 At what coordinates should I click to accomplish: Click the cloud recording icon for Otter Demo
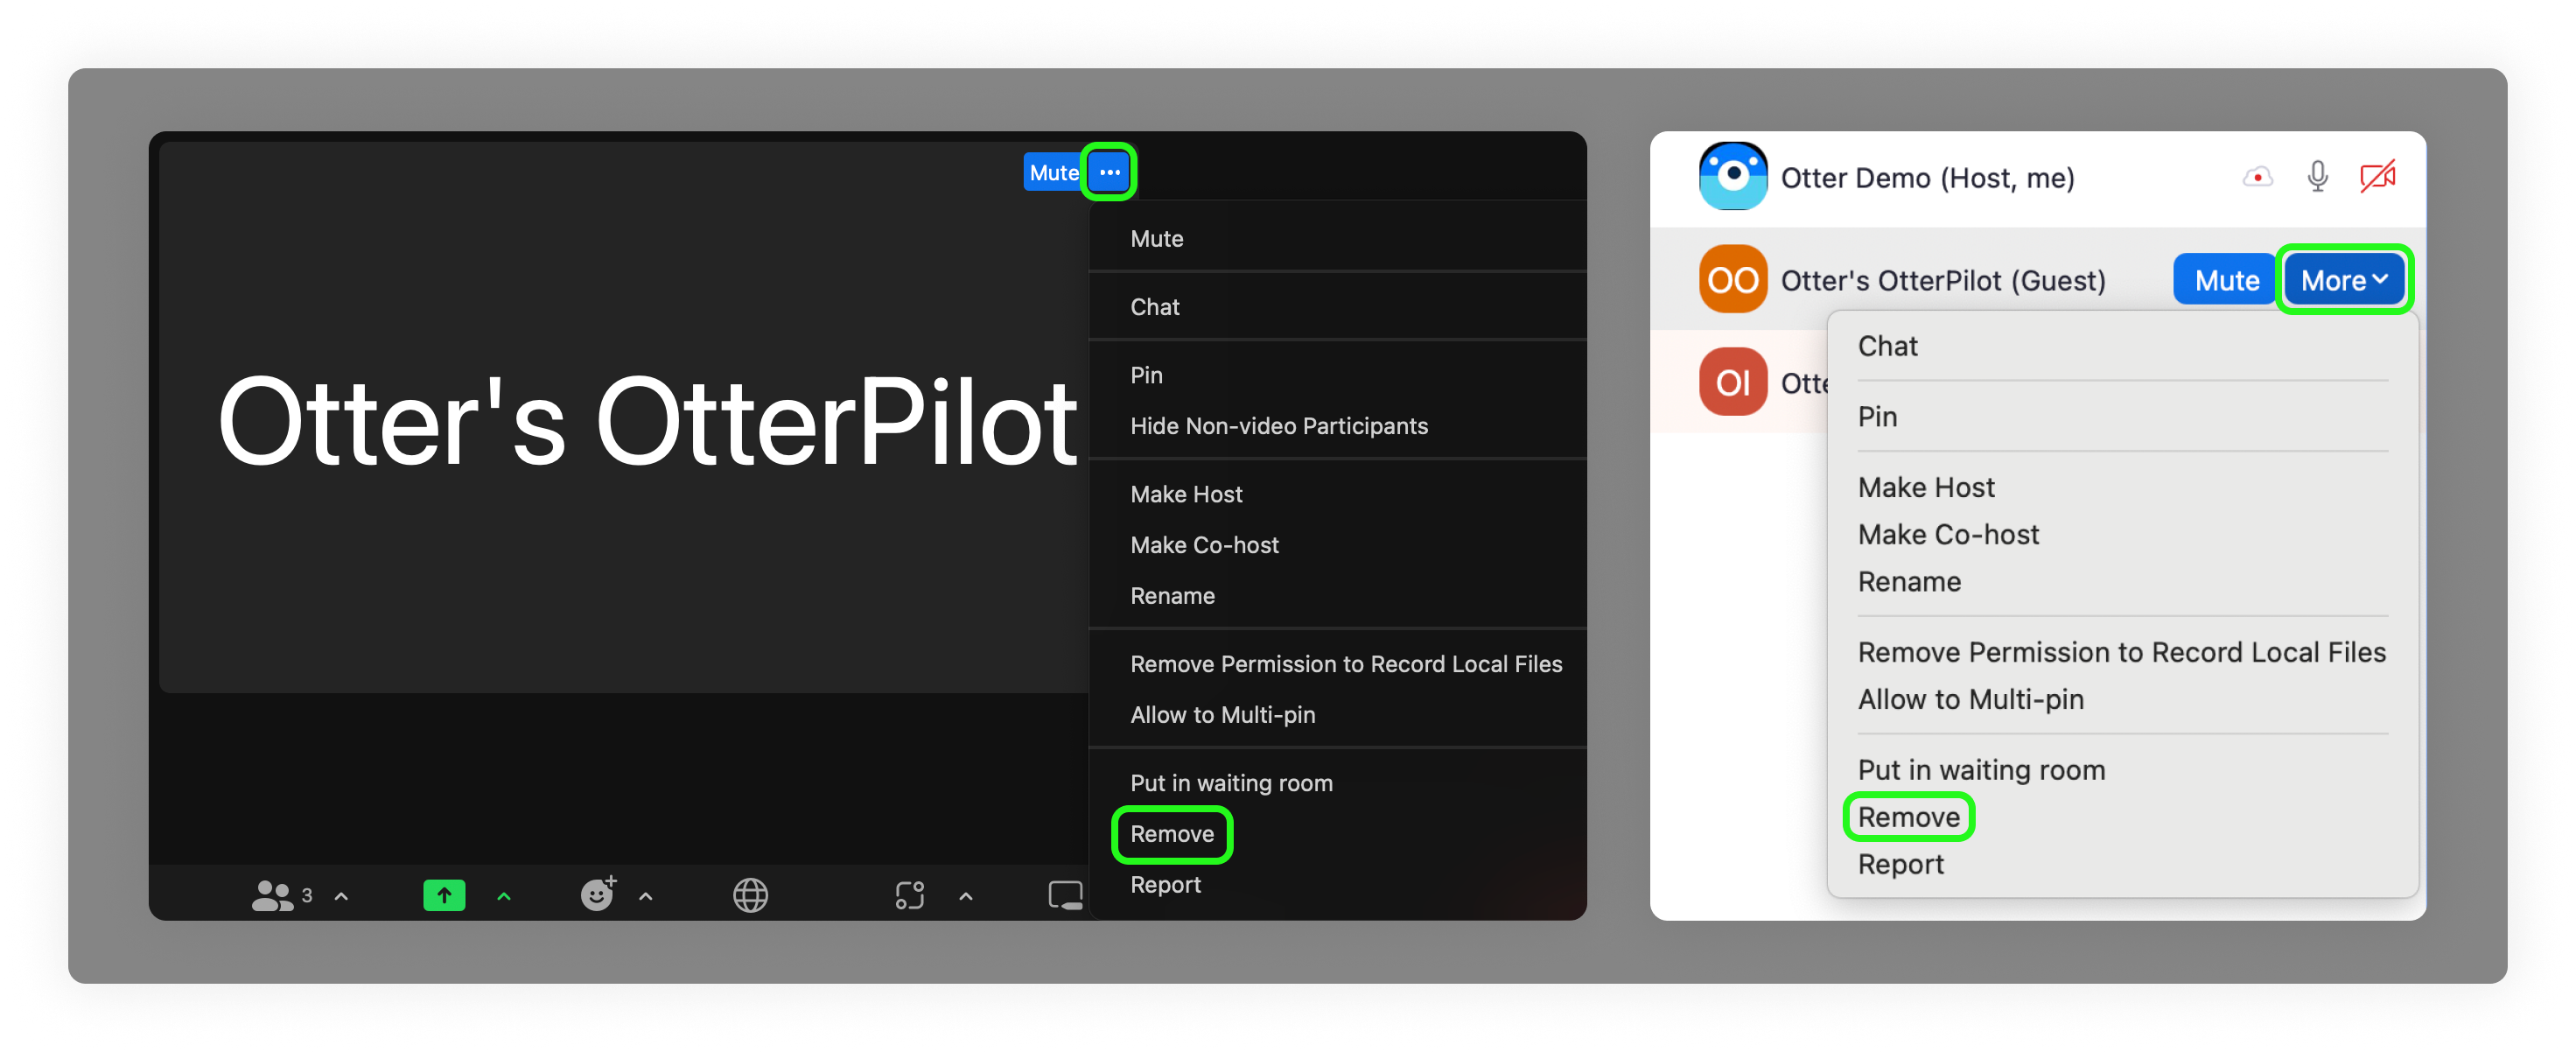click(2257, 178)
